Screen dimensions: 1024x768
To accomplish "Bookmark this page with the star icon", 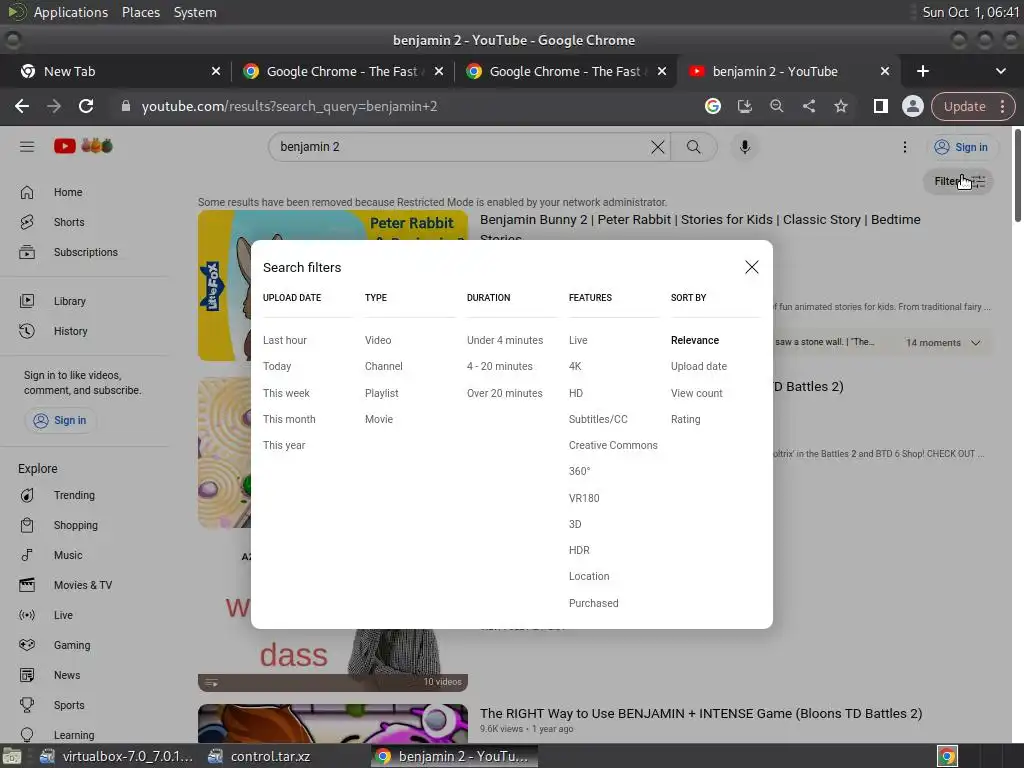I will (x=840, y=106).
